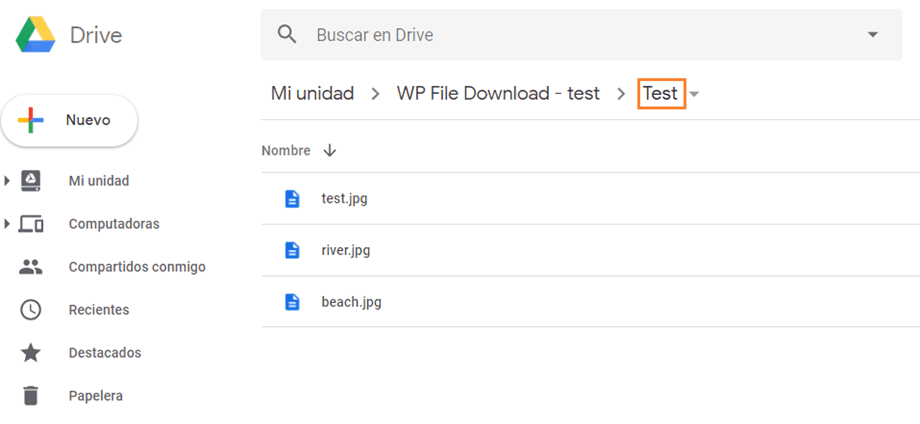Click the Recientes clock icon
Viewport: 920px width, 424px height.
31,310
